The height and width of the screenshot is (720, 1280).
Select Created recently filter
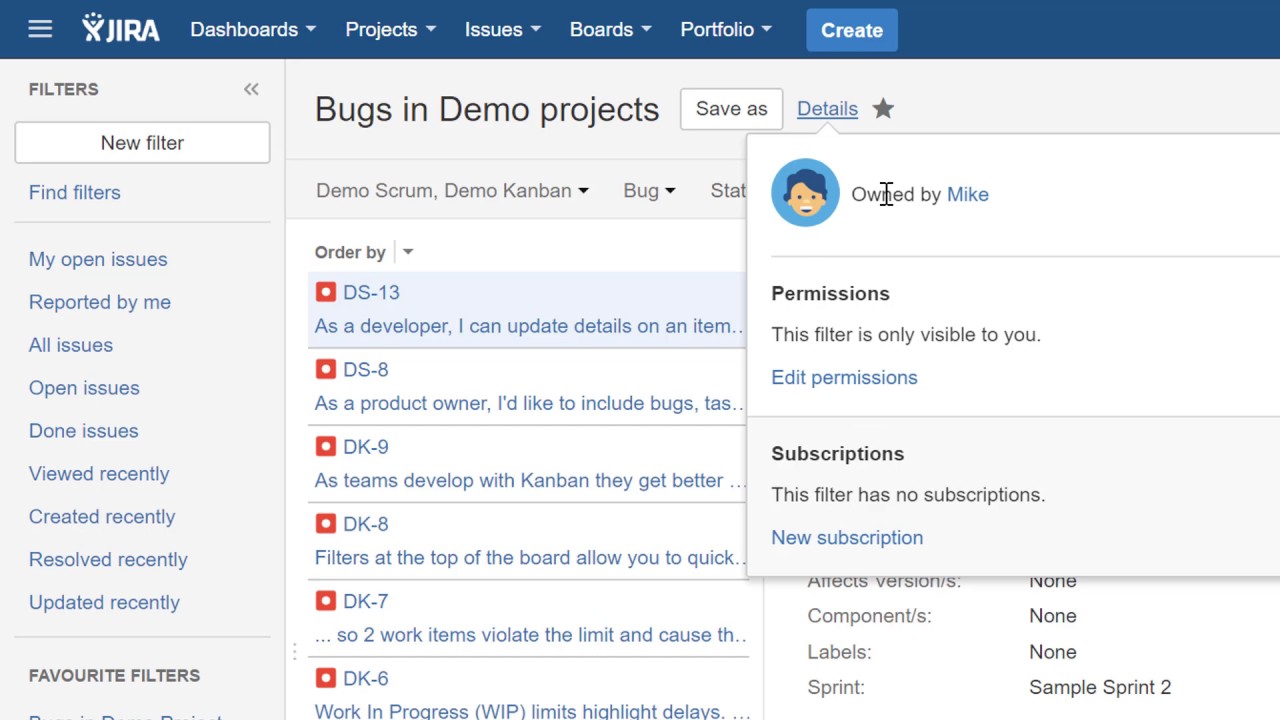102,517
